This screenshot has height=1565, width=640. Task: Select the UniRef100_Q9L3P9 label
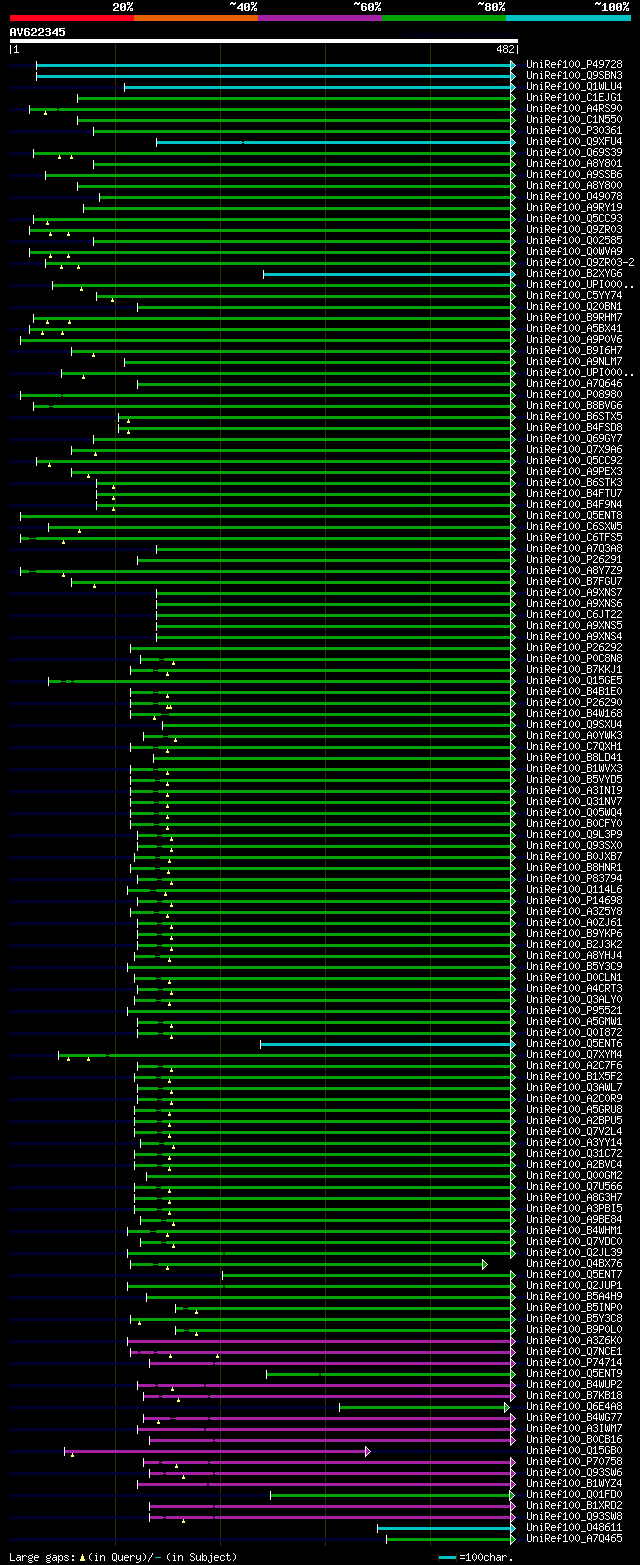pos(574,835)
